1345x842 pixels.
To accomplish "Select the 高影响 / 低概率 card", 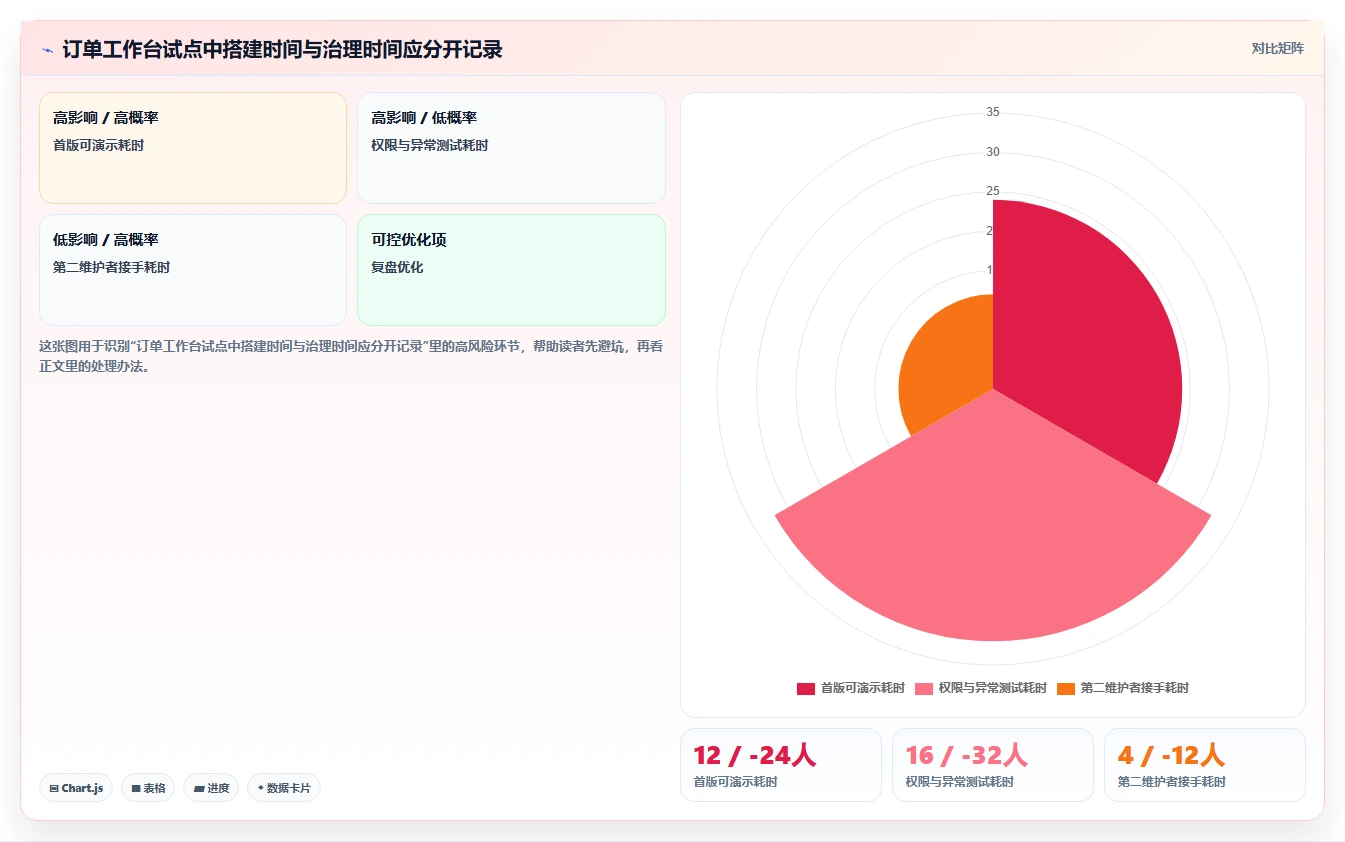I will 511,148.
